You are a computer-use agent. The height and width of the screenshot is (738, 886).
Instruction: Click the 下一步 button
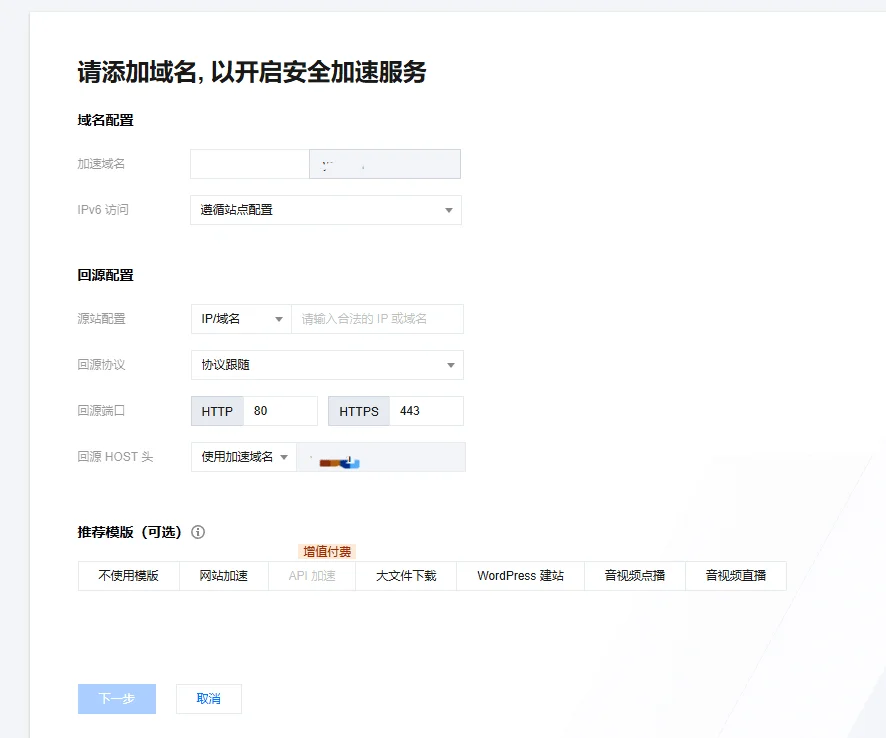click(x=117, y=699)
